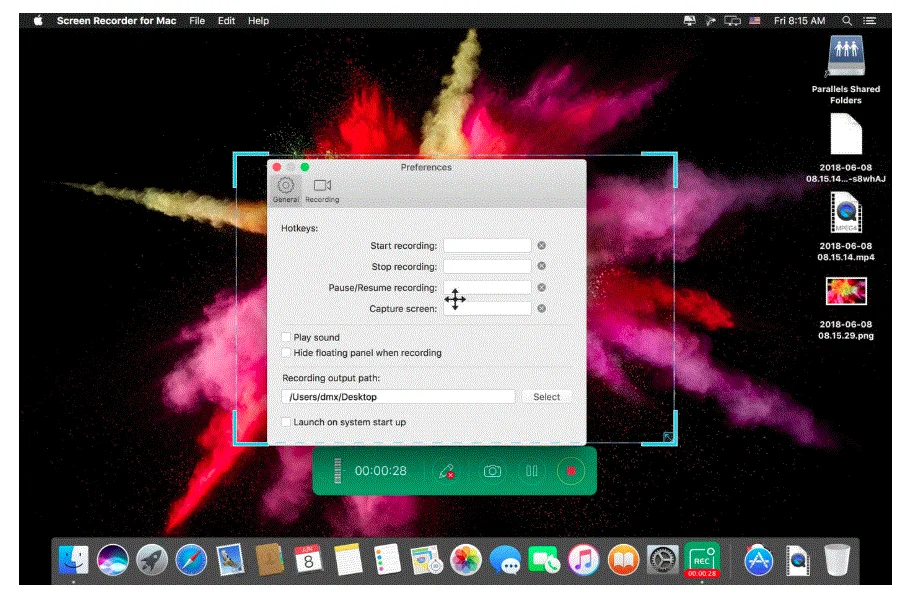The height and width of the screenshot is (594, 900).
Task: Click the Pause/Resume recording hotkey field
Action: tap(487, 288)
